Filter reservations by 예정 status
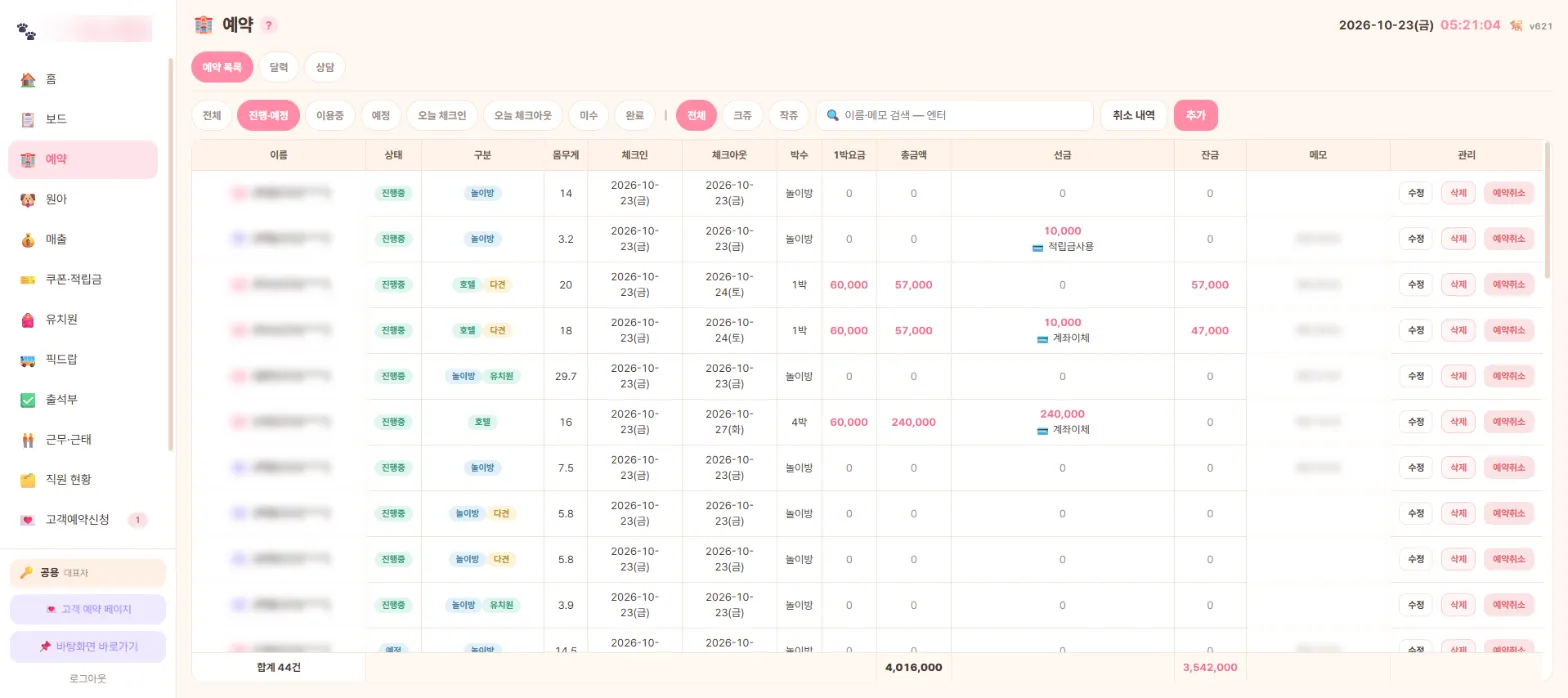 tap(381, 115)
